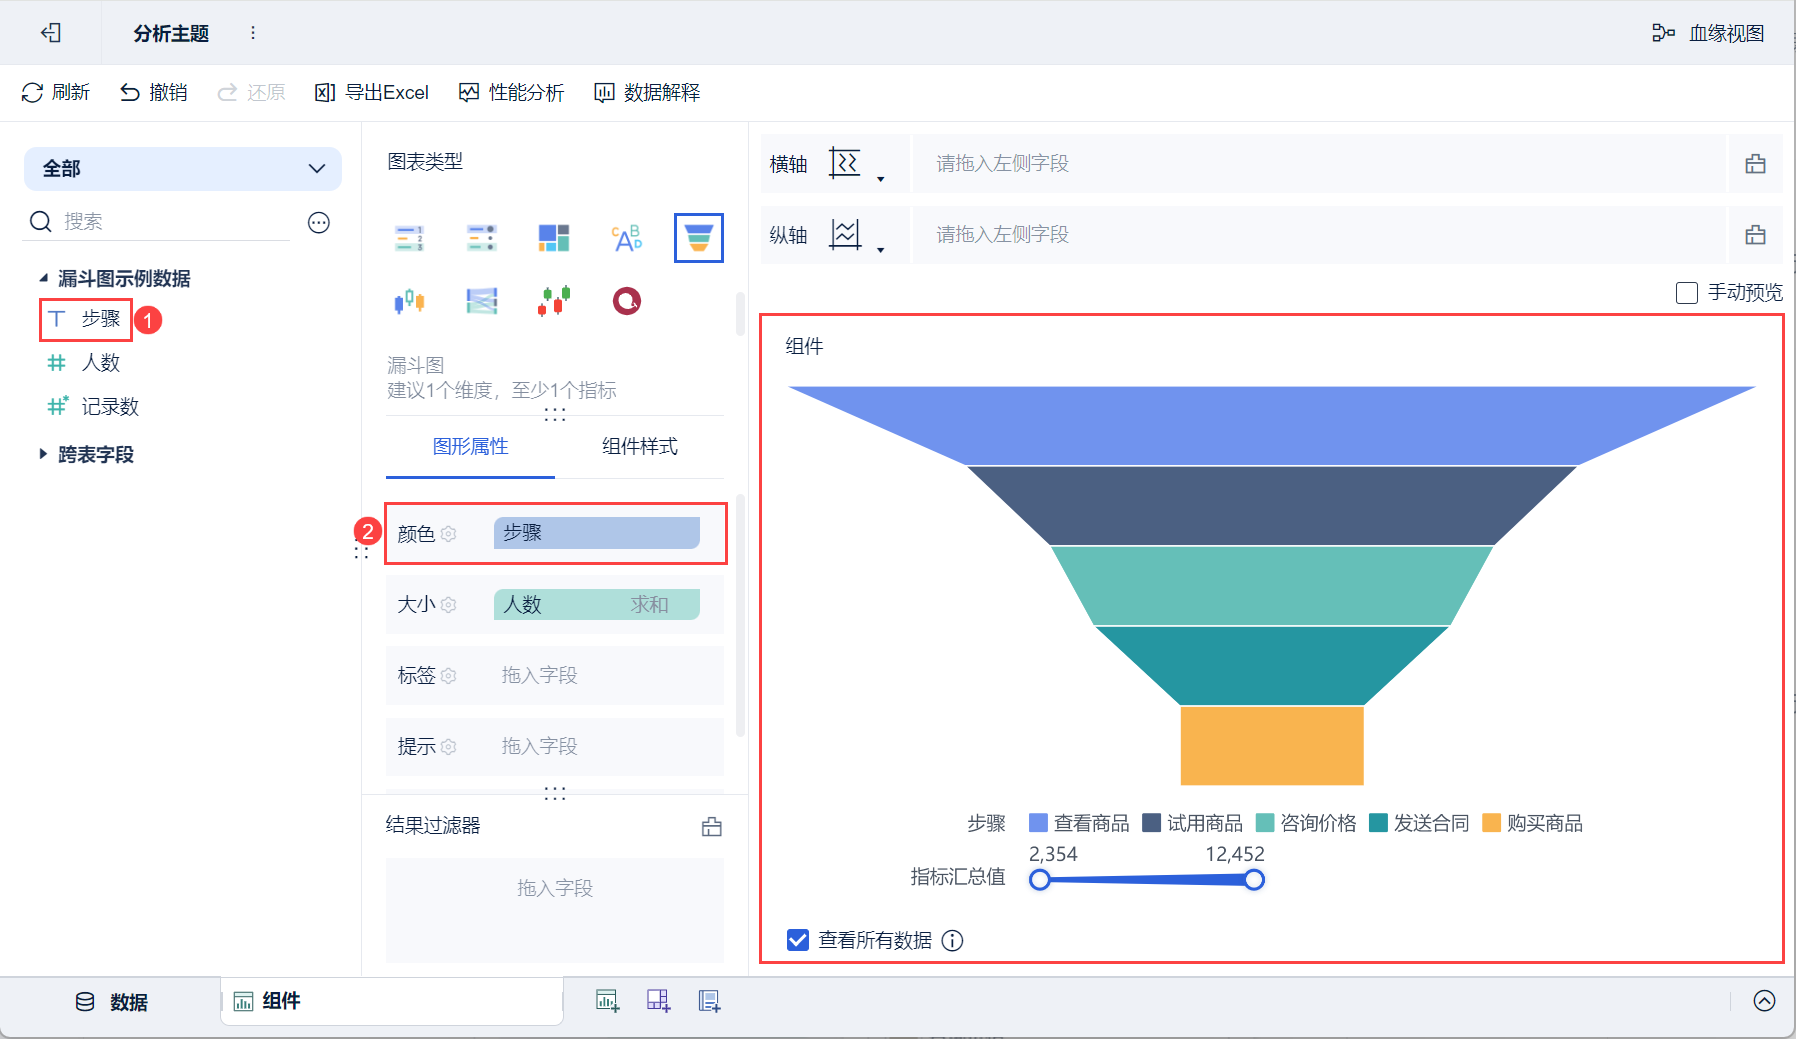Select the dark red ring chart icon
Screen dimensions: 1796x1039
(627, 301)
